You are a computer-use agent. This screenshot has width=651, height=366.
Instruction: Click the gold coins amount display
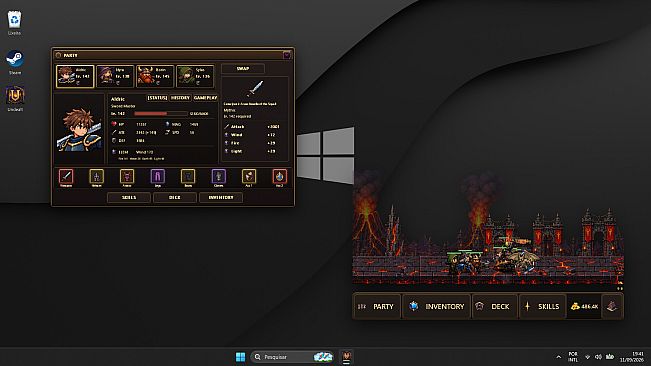[584, 306]
